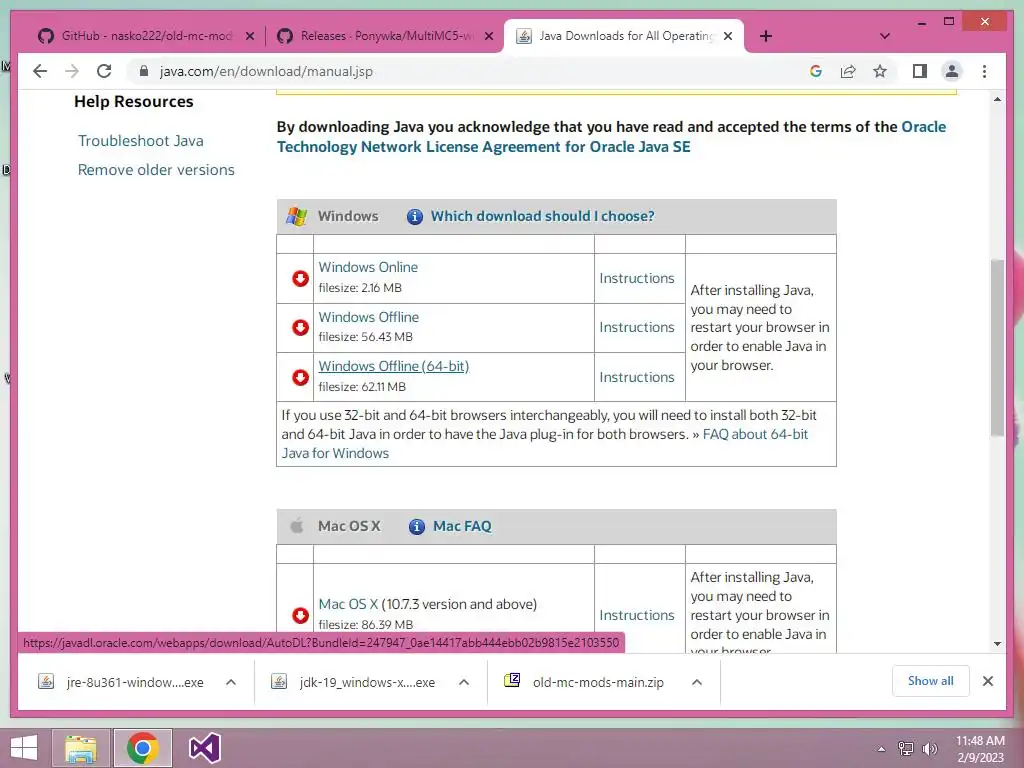Select Java Downloads for All Operating tab
The width and height of the screenshot is (1024, 768).
tap(626, 36)
